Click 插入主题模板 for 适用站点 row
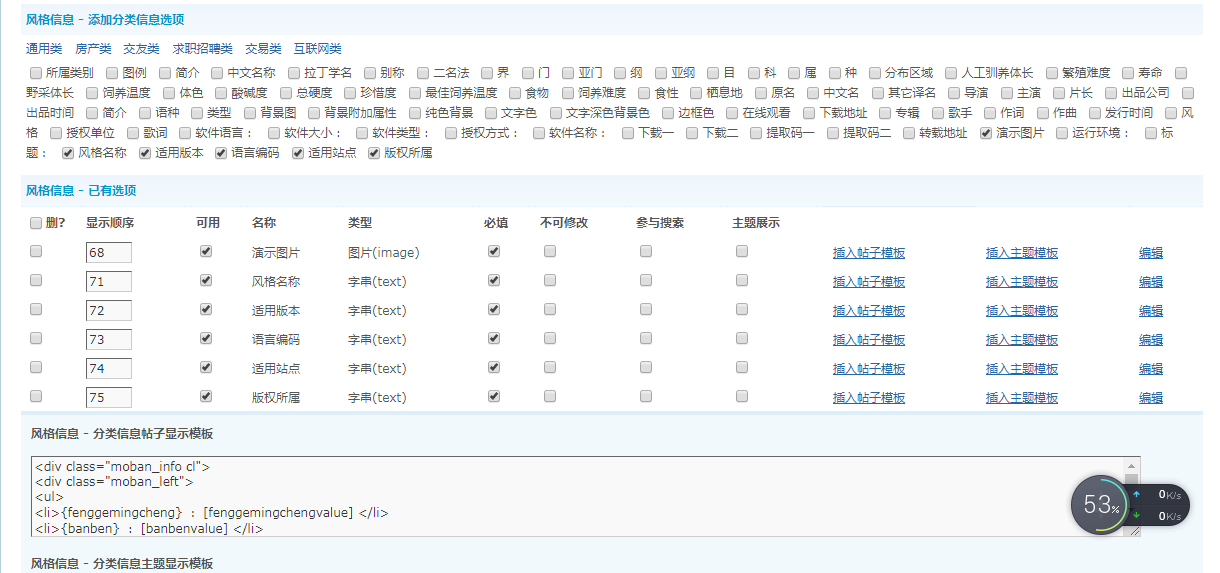The image size is (1220, 573). [1021, 369]
